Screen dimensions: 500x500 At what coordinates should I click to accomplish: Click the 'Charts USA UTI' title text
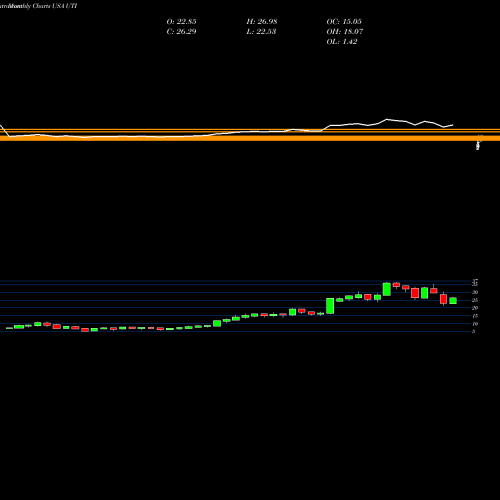tap(55, 6)
